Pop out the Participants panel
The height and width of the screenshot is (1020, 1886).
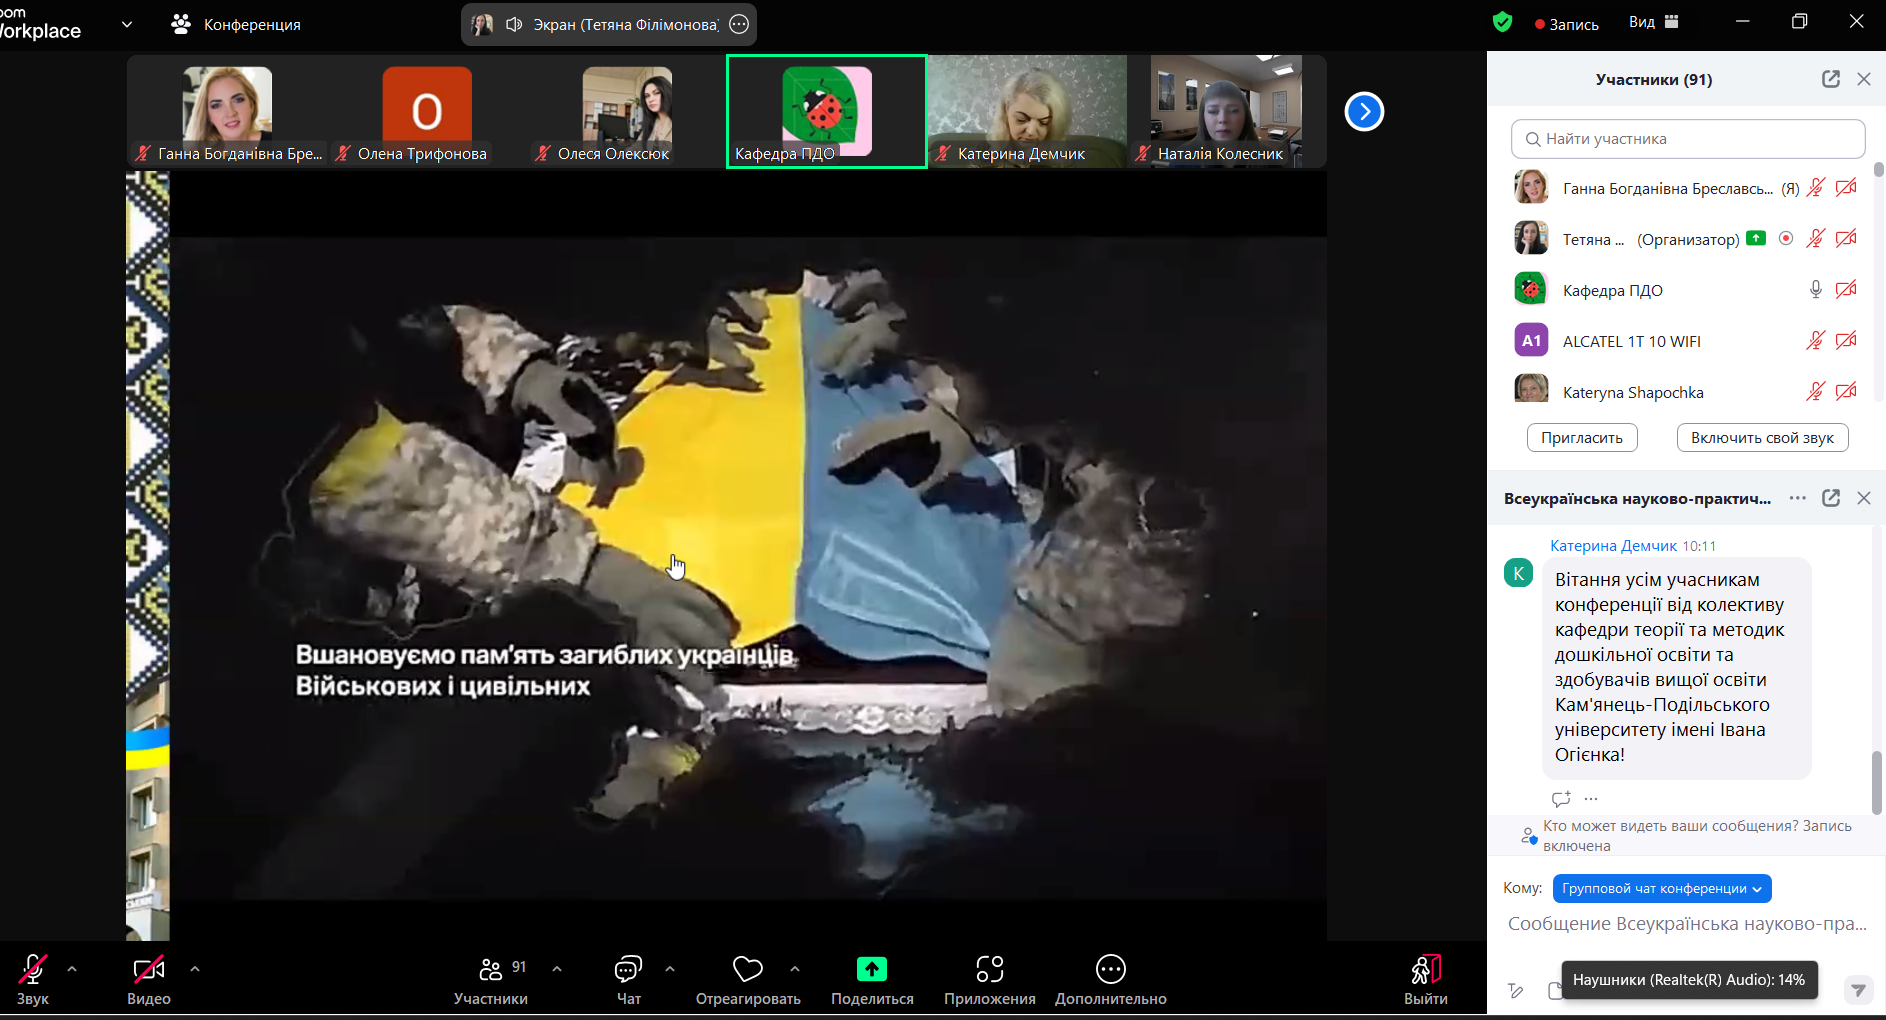(x=1830, y=79)
